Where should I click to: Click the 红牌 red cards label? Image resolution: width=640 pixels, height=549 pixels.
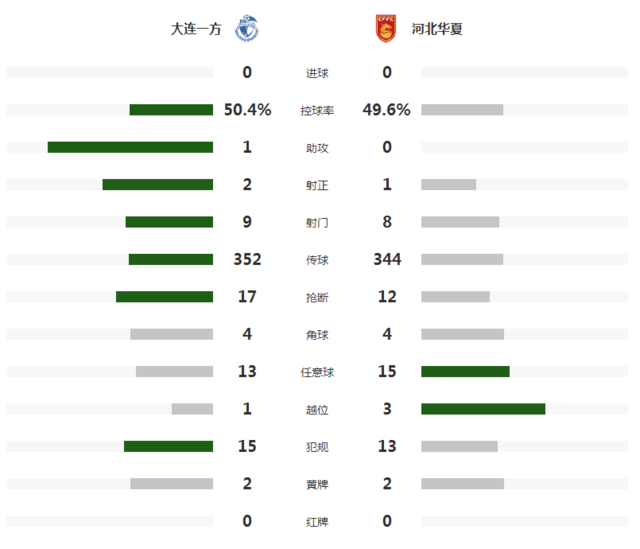coord(317,522)
